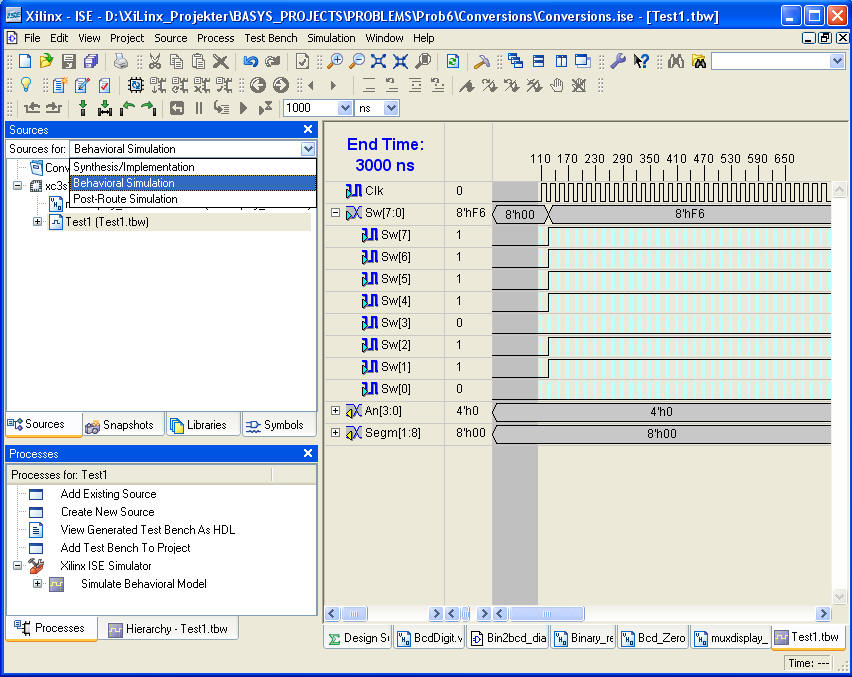
Task: Expand the Segm[1:8] bus signal
Action: coord(335,432)
